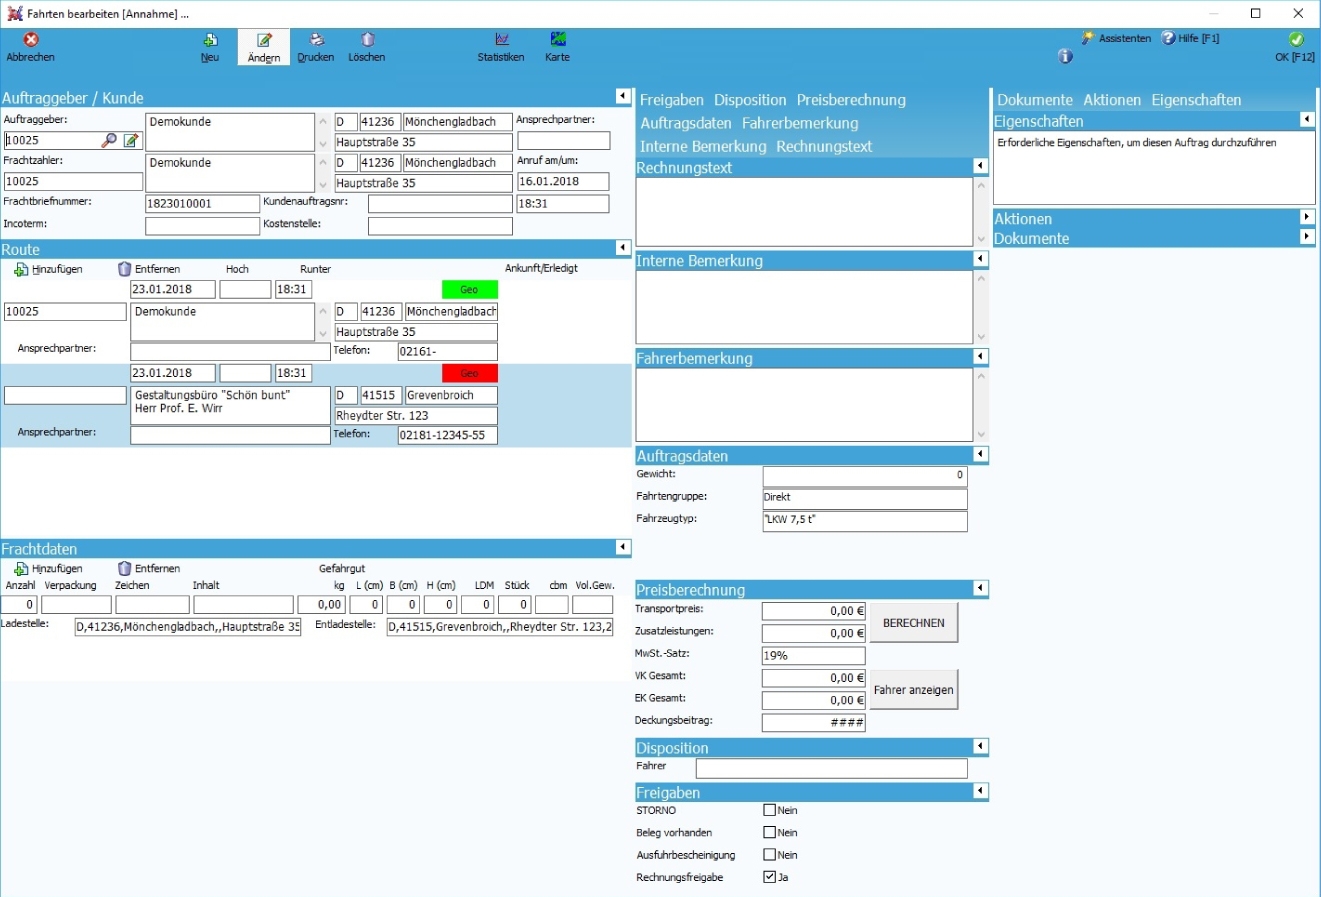Viewport: 1321px width, 897px height.
Task: Click the Fahrer anzeigen button
Action: point(914,690)
